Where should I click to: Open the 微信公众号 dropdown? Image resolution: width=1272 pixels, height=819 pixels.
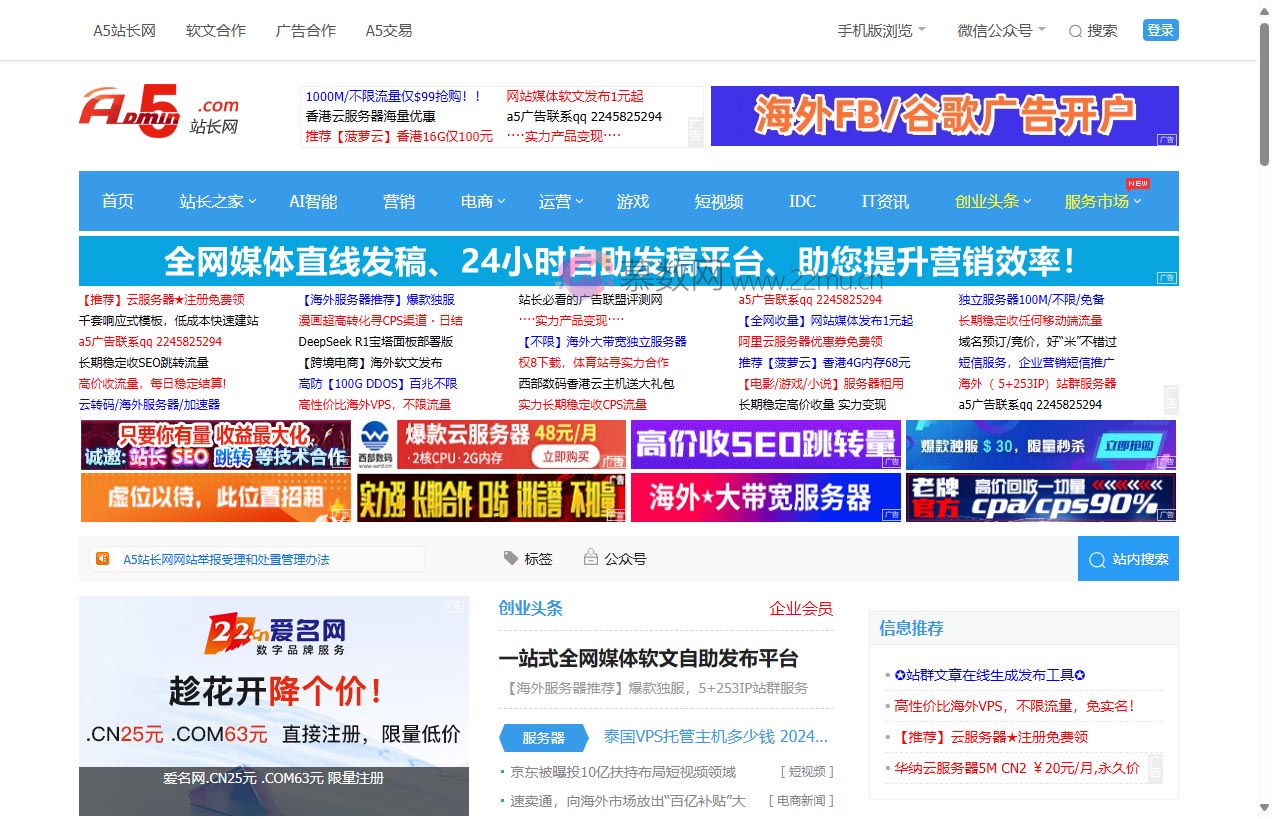998,30
